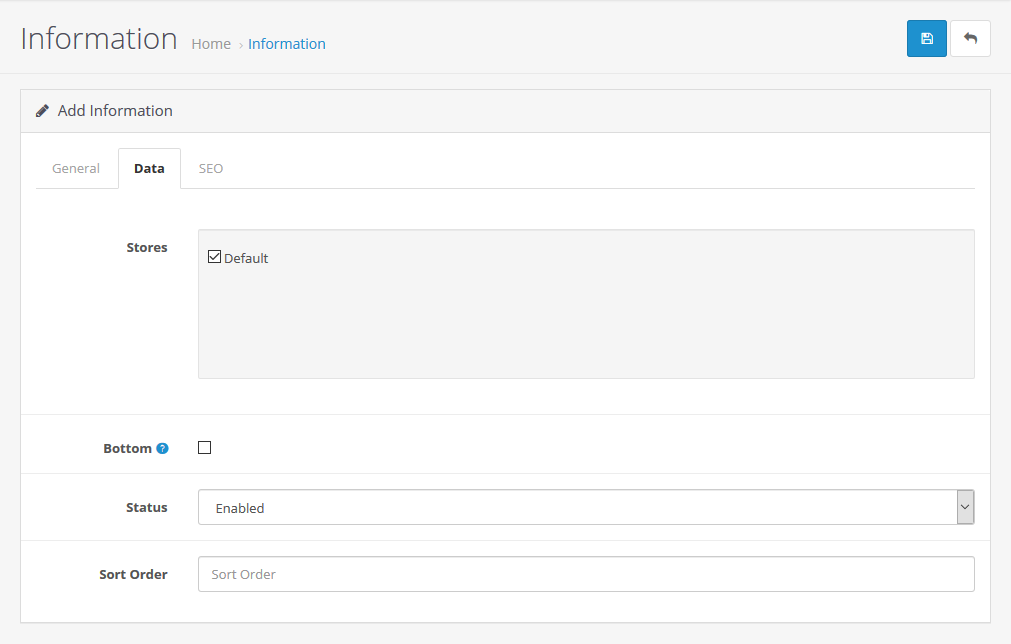Image resolution: width=1011 pixels, height=644 pixels.
Task: Tick the Bottom checkbox
Action: pos(204,447)
